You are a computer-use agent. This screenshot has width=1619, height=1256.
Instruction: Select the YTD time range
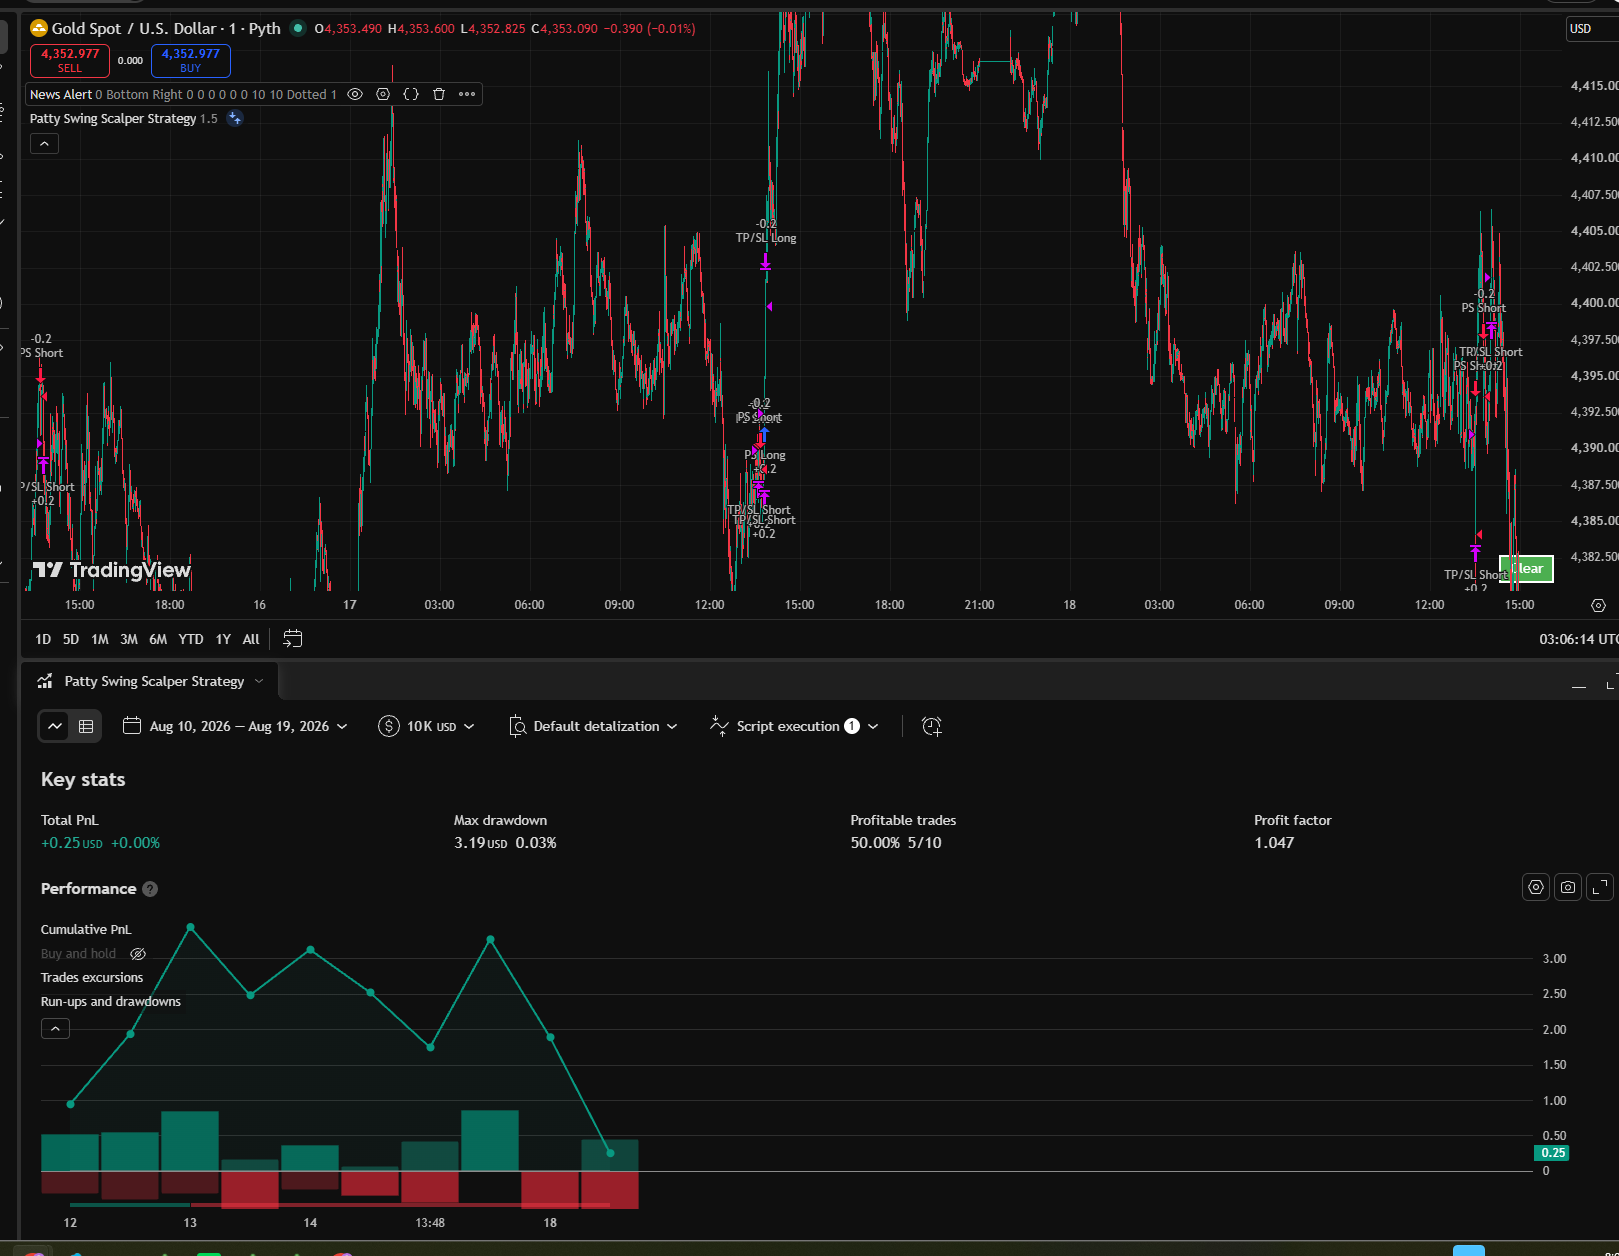coord(191,639)
